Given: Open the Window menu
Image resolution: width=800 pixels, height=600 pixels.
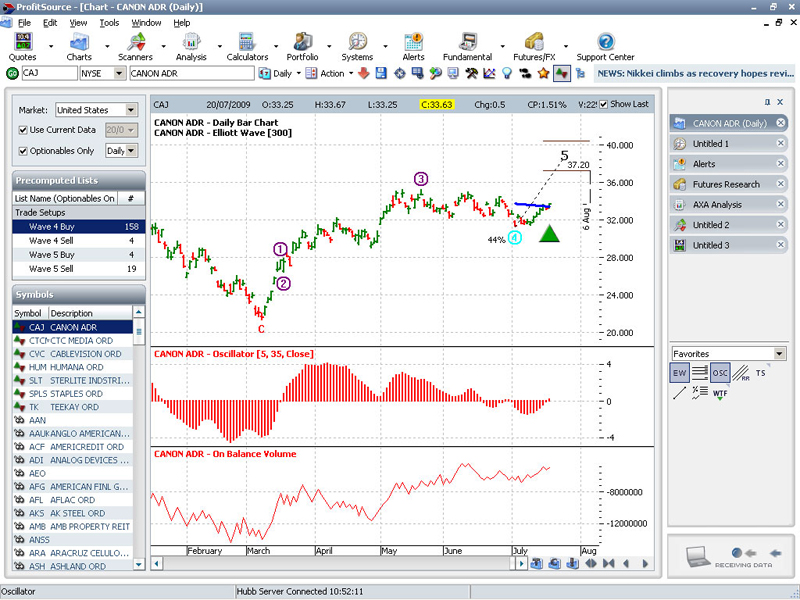Looking at the screenshot, I should pos(146,23).
